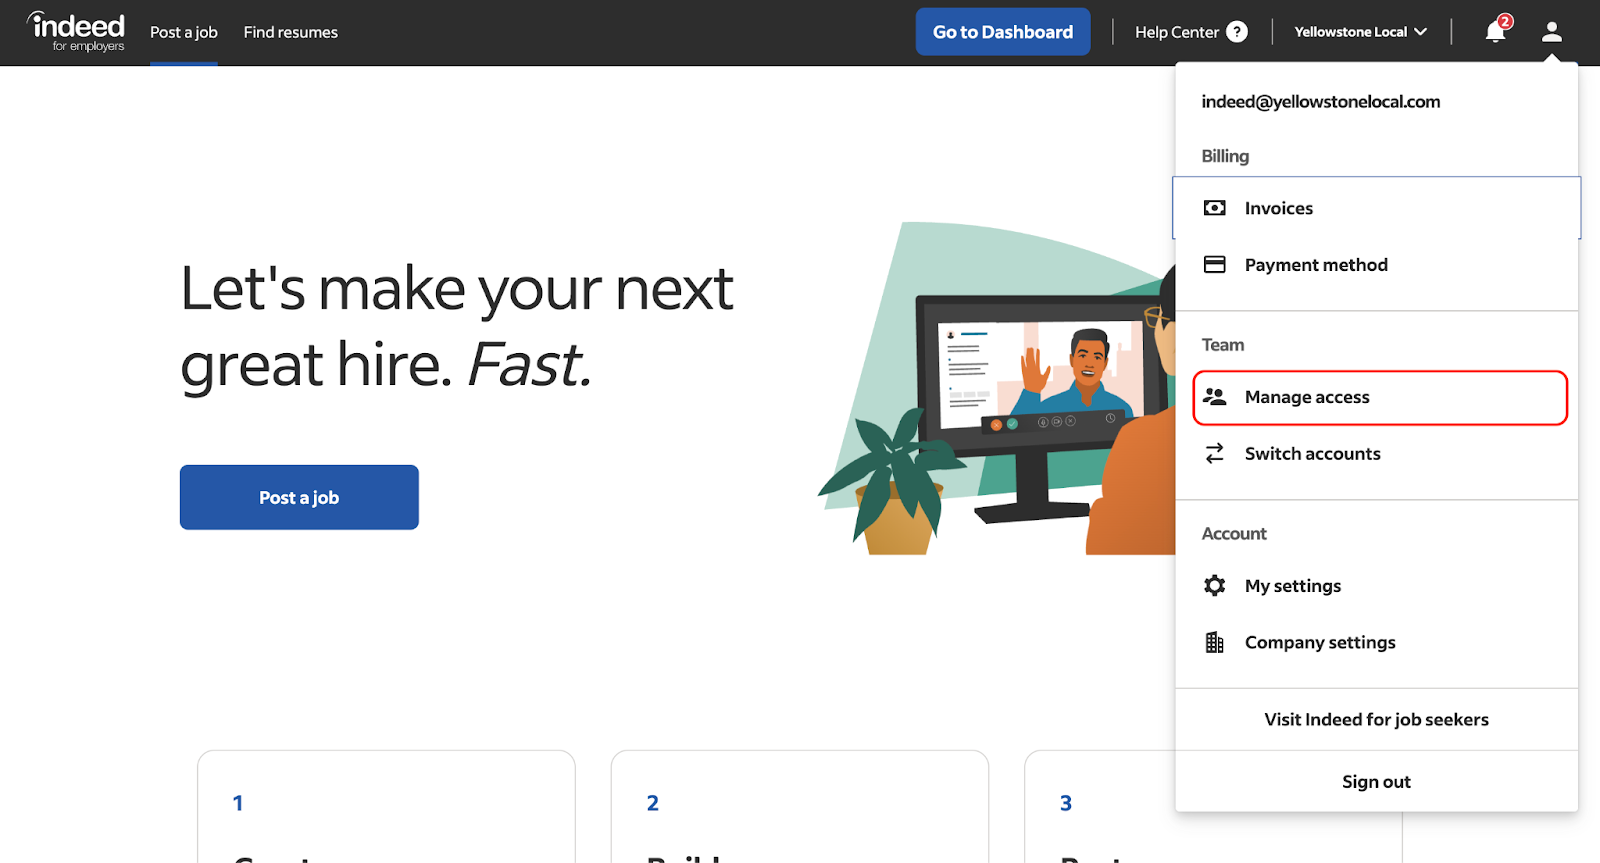Click the user profile icon
This screenshot has width=1600, height=863.
click(x=1551, y=32)
